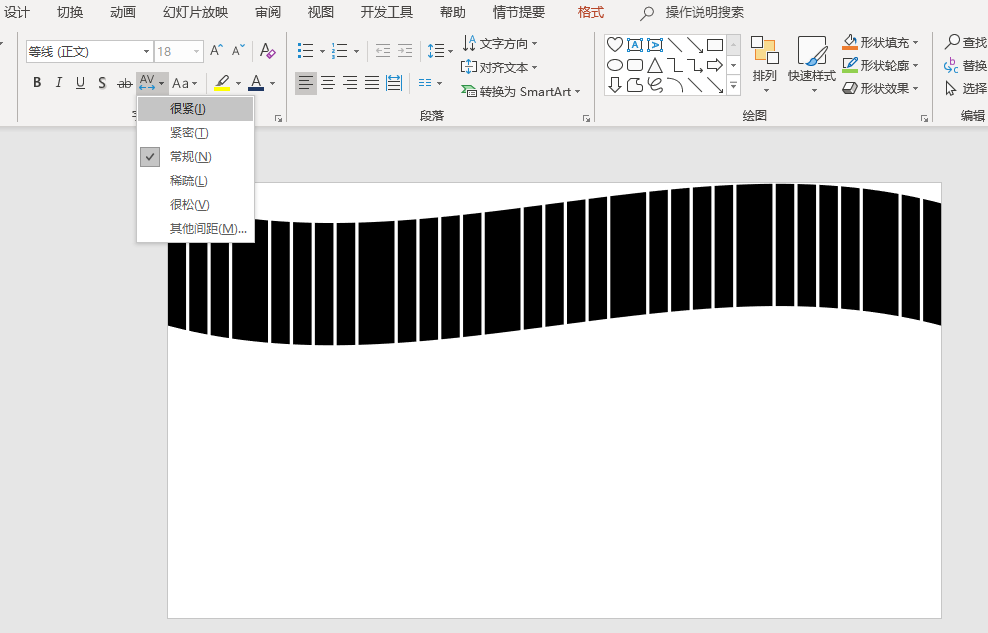Click the increase font size icon
Screen dimensions: 988x633
coord(216,51)
